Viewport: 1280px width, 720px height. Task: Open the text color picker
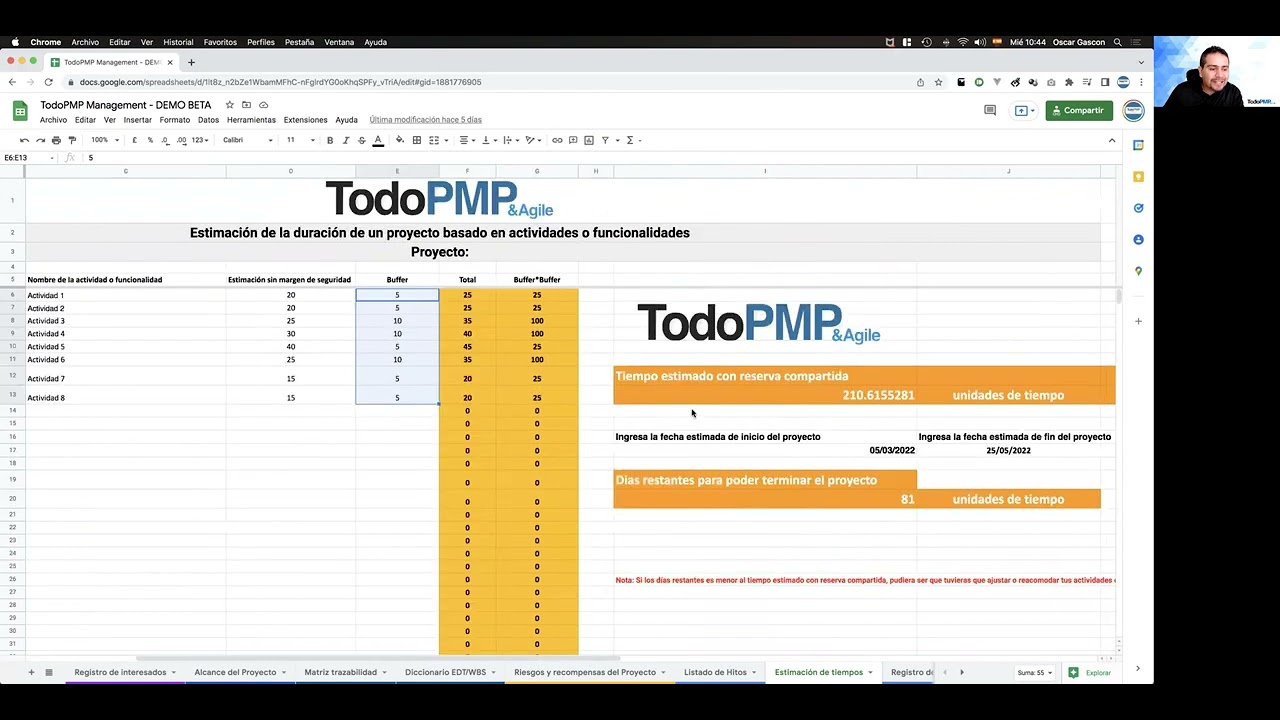click(x=378, y=140)
